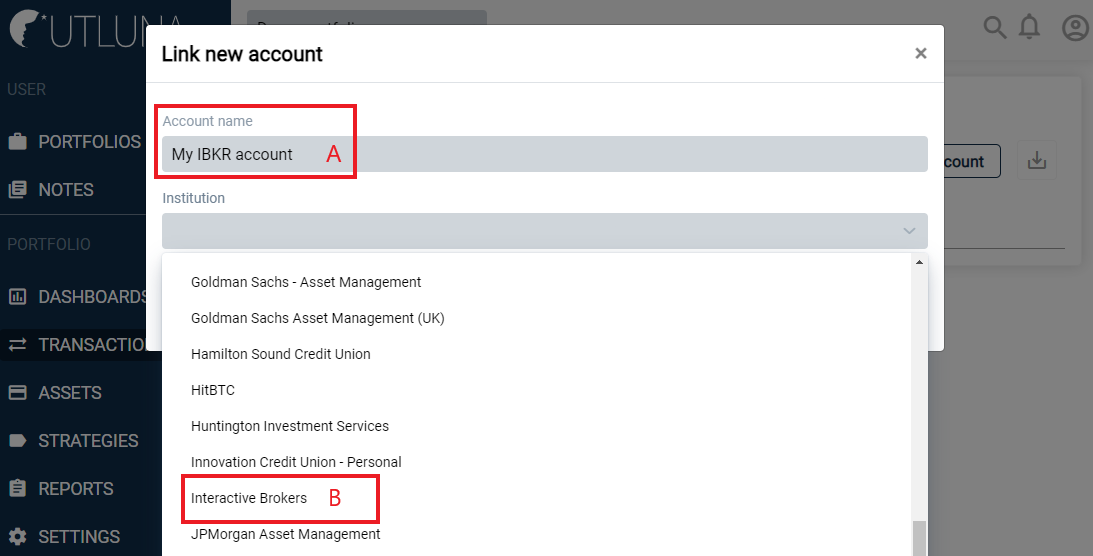Click the download icon button
This screenshot has width=1093, height=556.
click(x=1037, y=161)
